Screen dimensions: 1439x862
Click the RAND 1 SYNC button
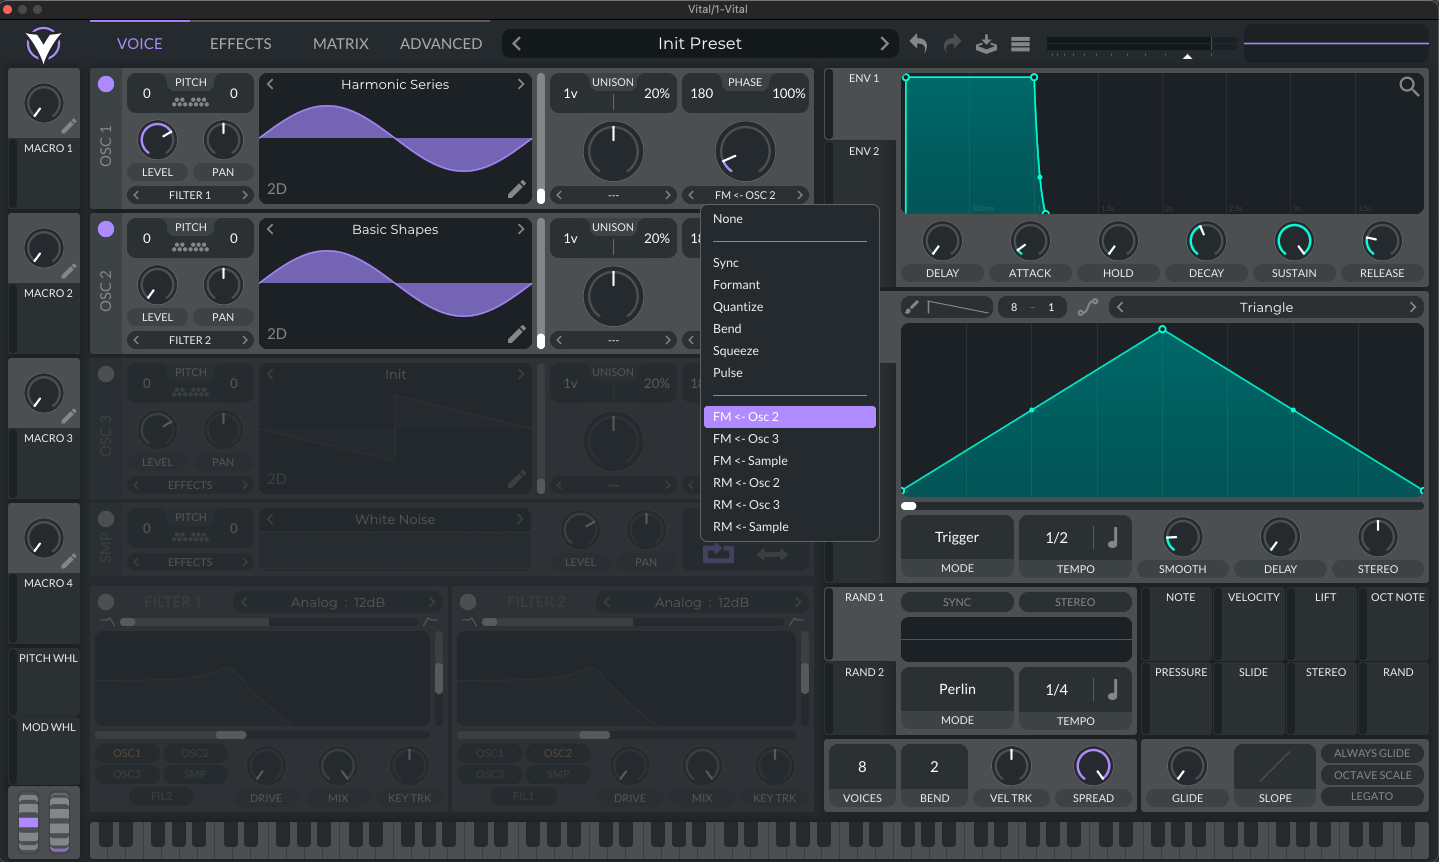tap(957, 602)
